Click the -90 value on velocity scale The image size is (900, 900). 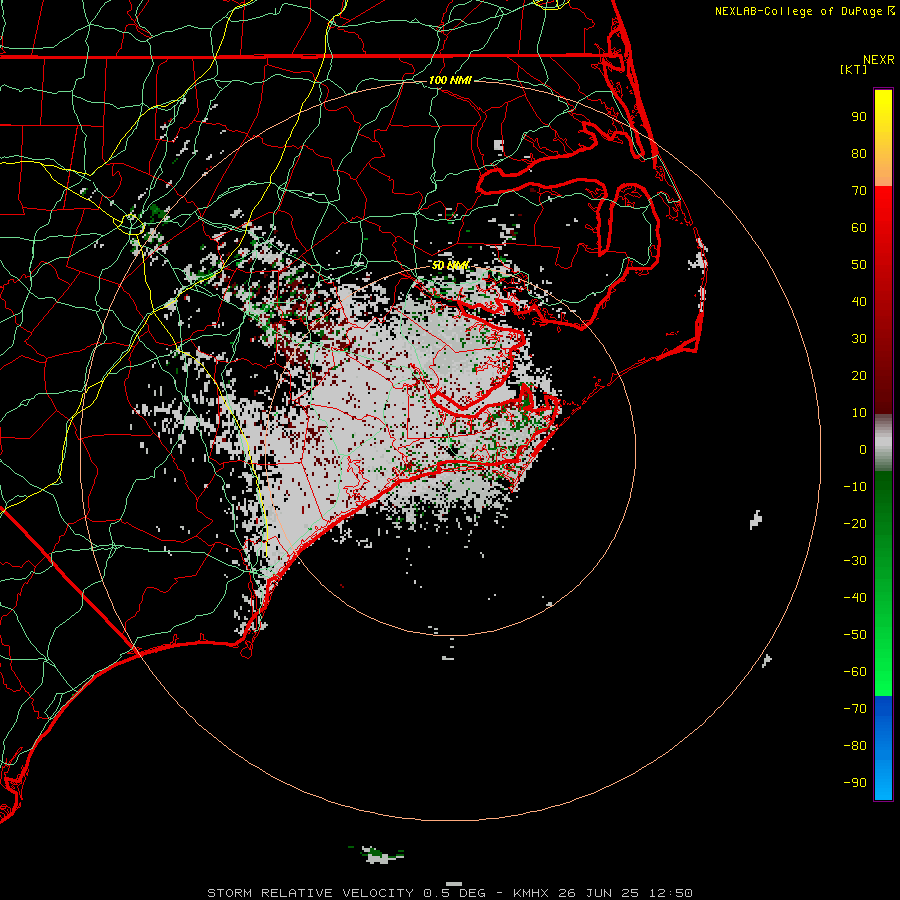(x=855, y=783)
